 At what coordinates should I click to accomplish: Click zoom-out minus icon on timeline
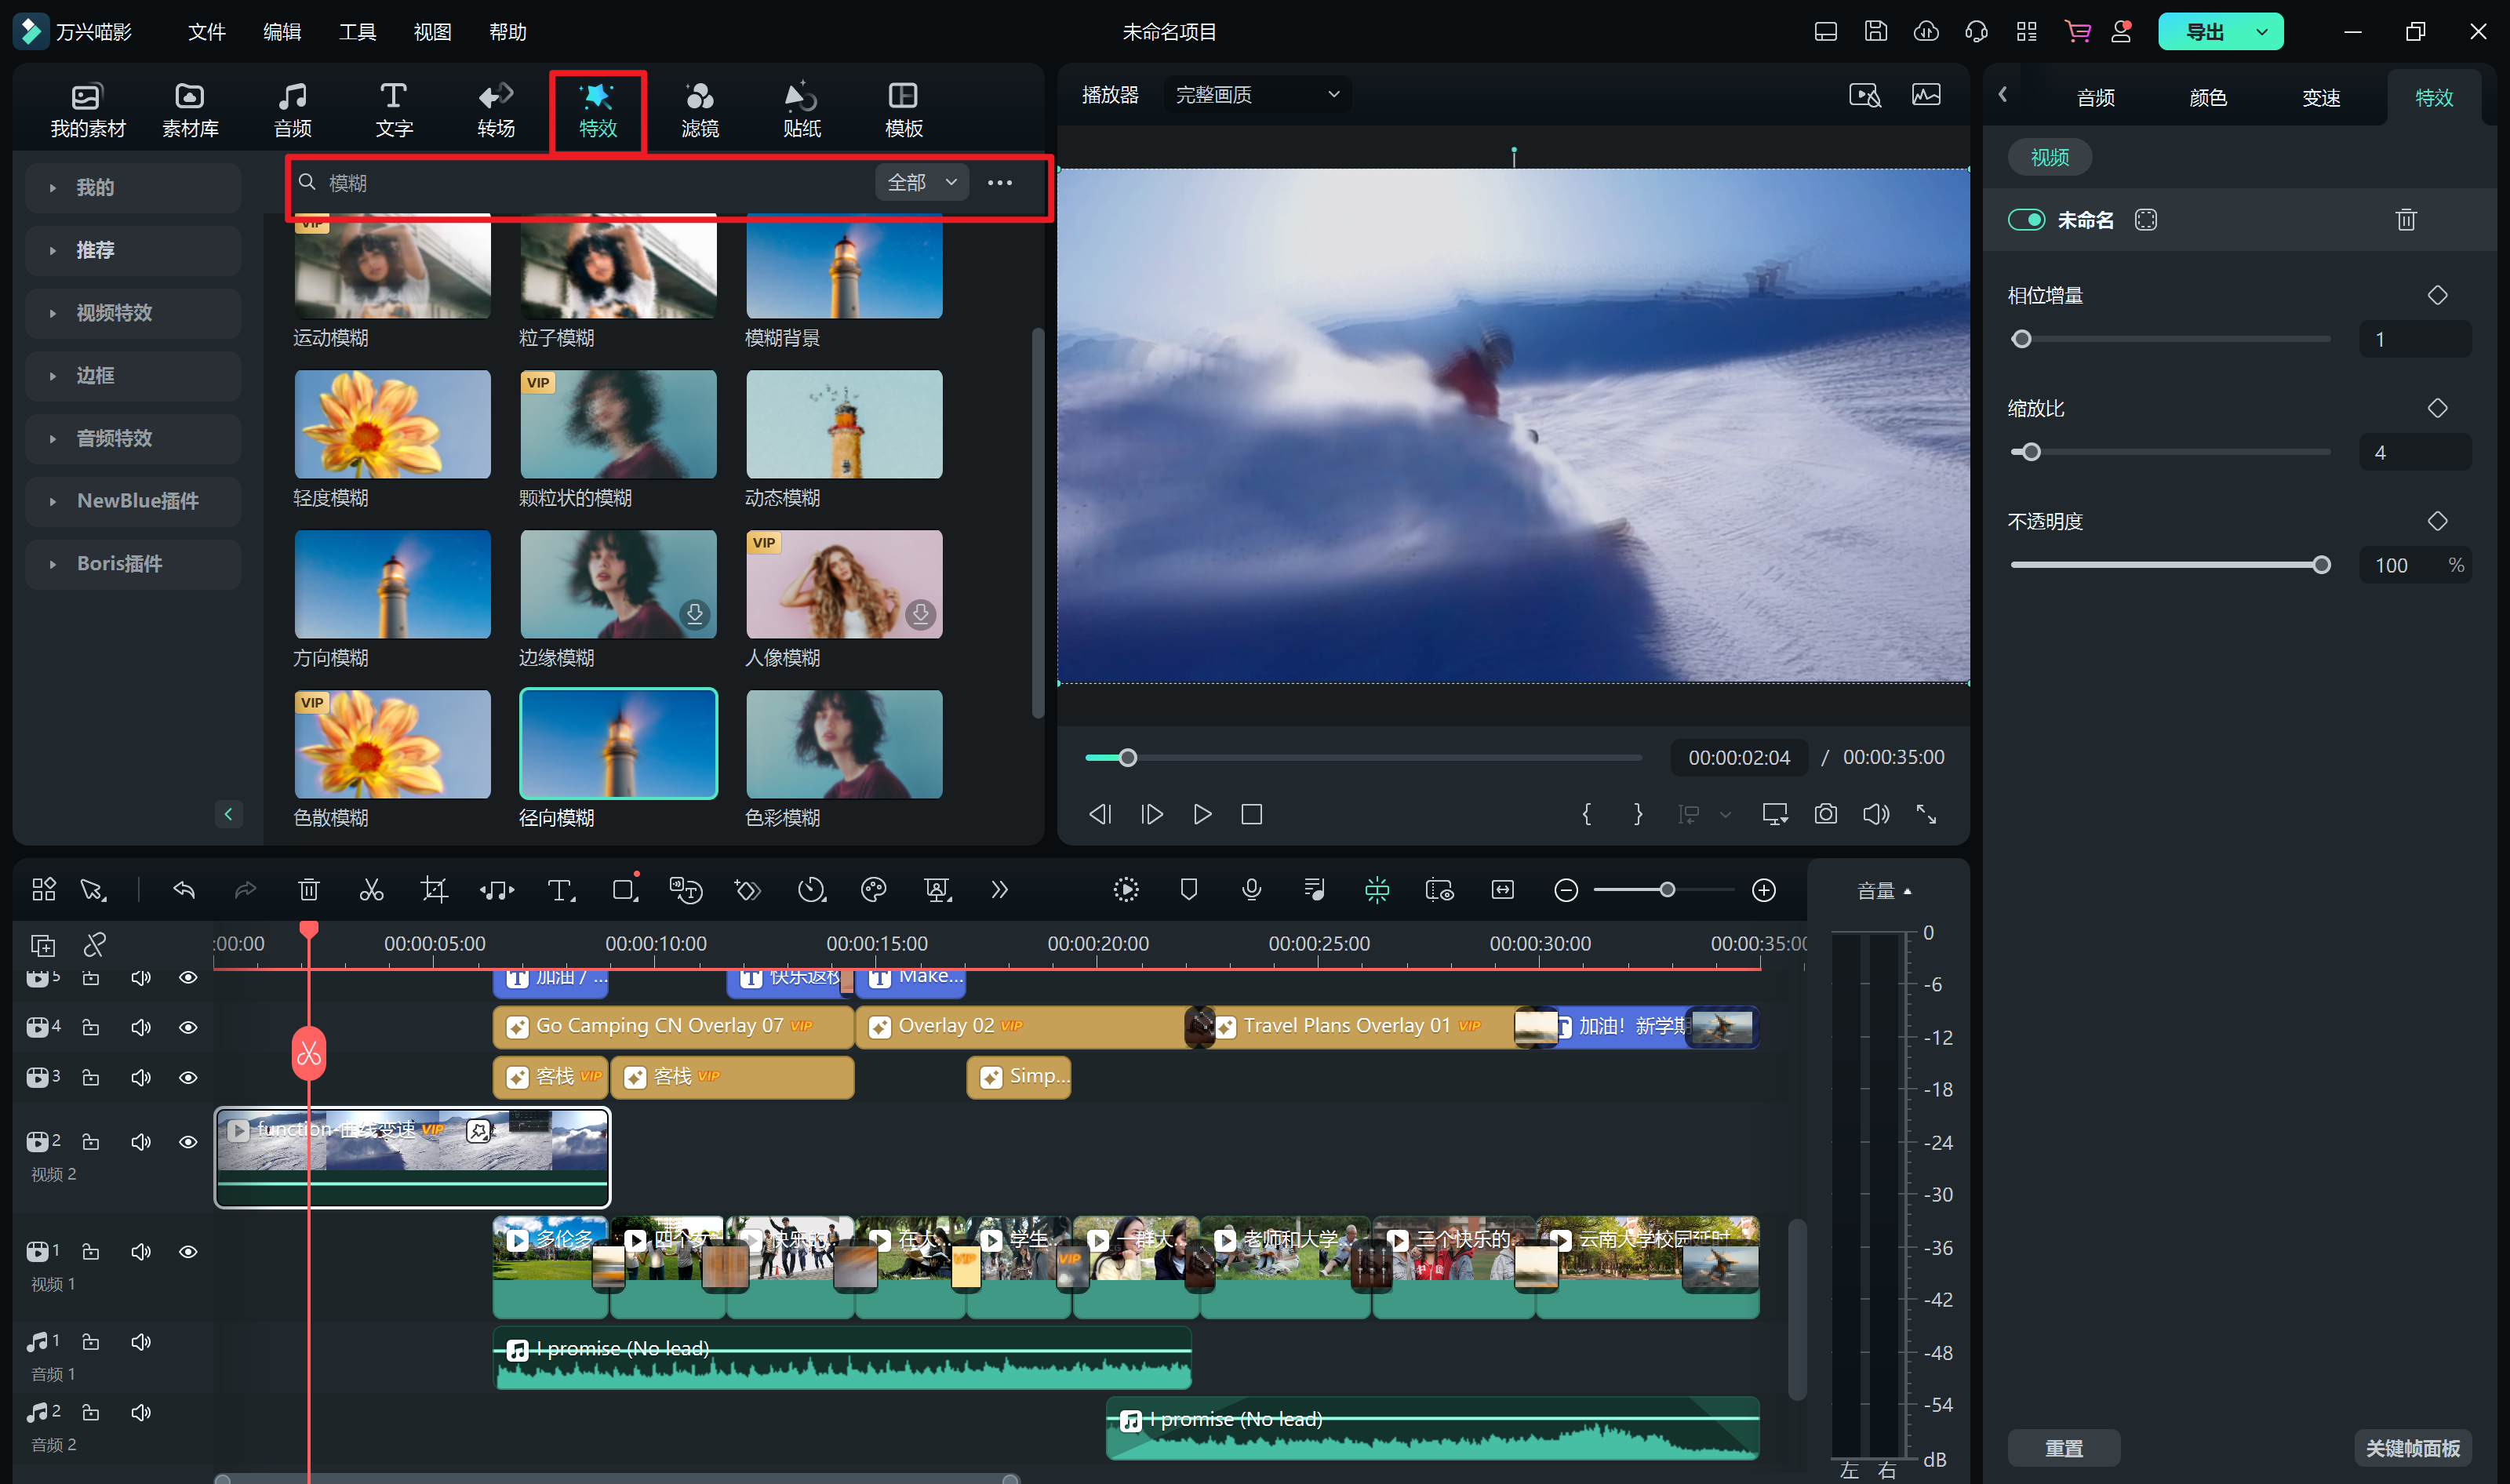tap(1567, 889)
